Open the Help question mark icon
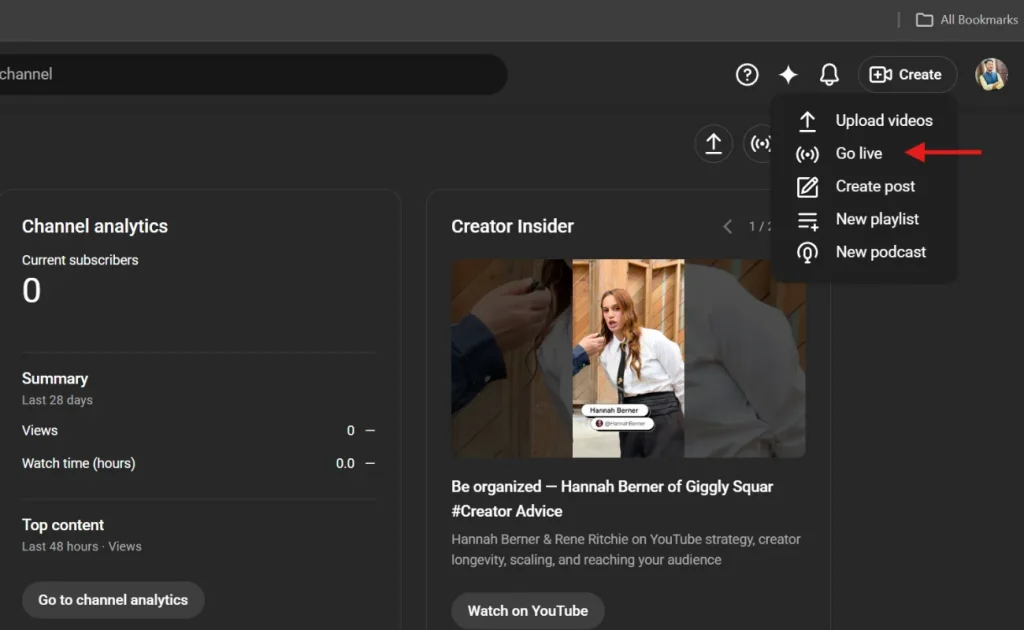 coord(747,74)
